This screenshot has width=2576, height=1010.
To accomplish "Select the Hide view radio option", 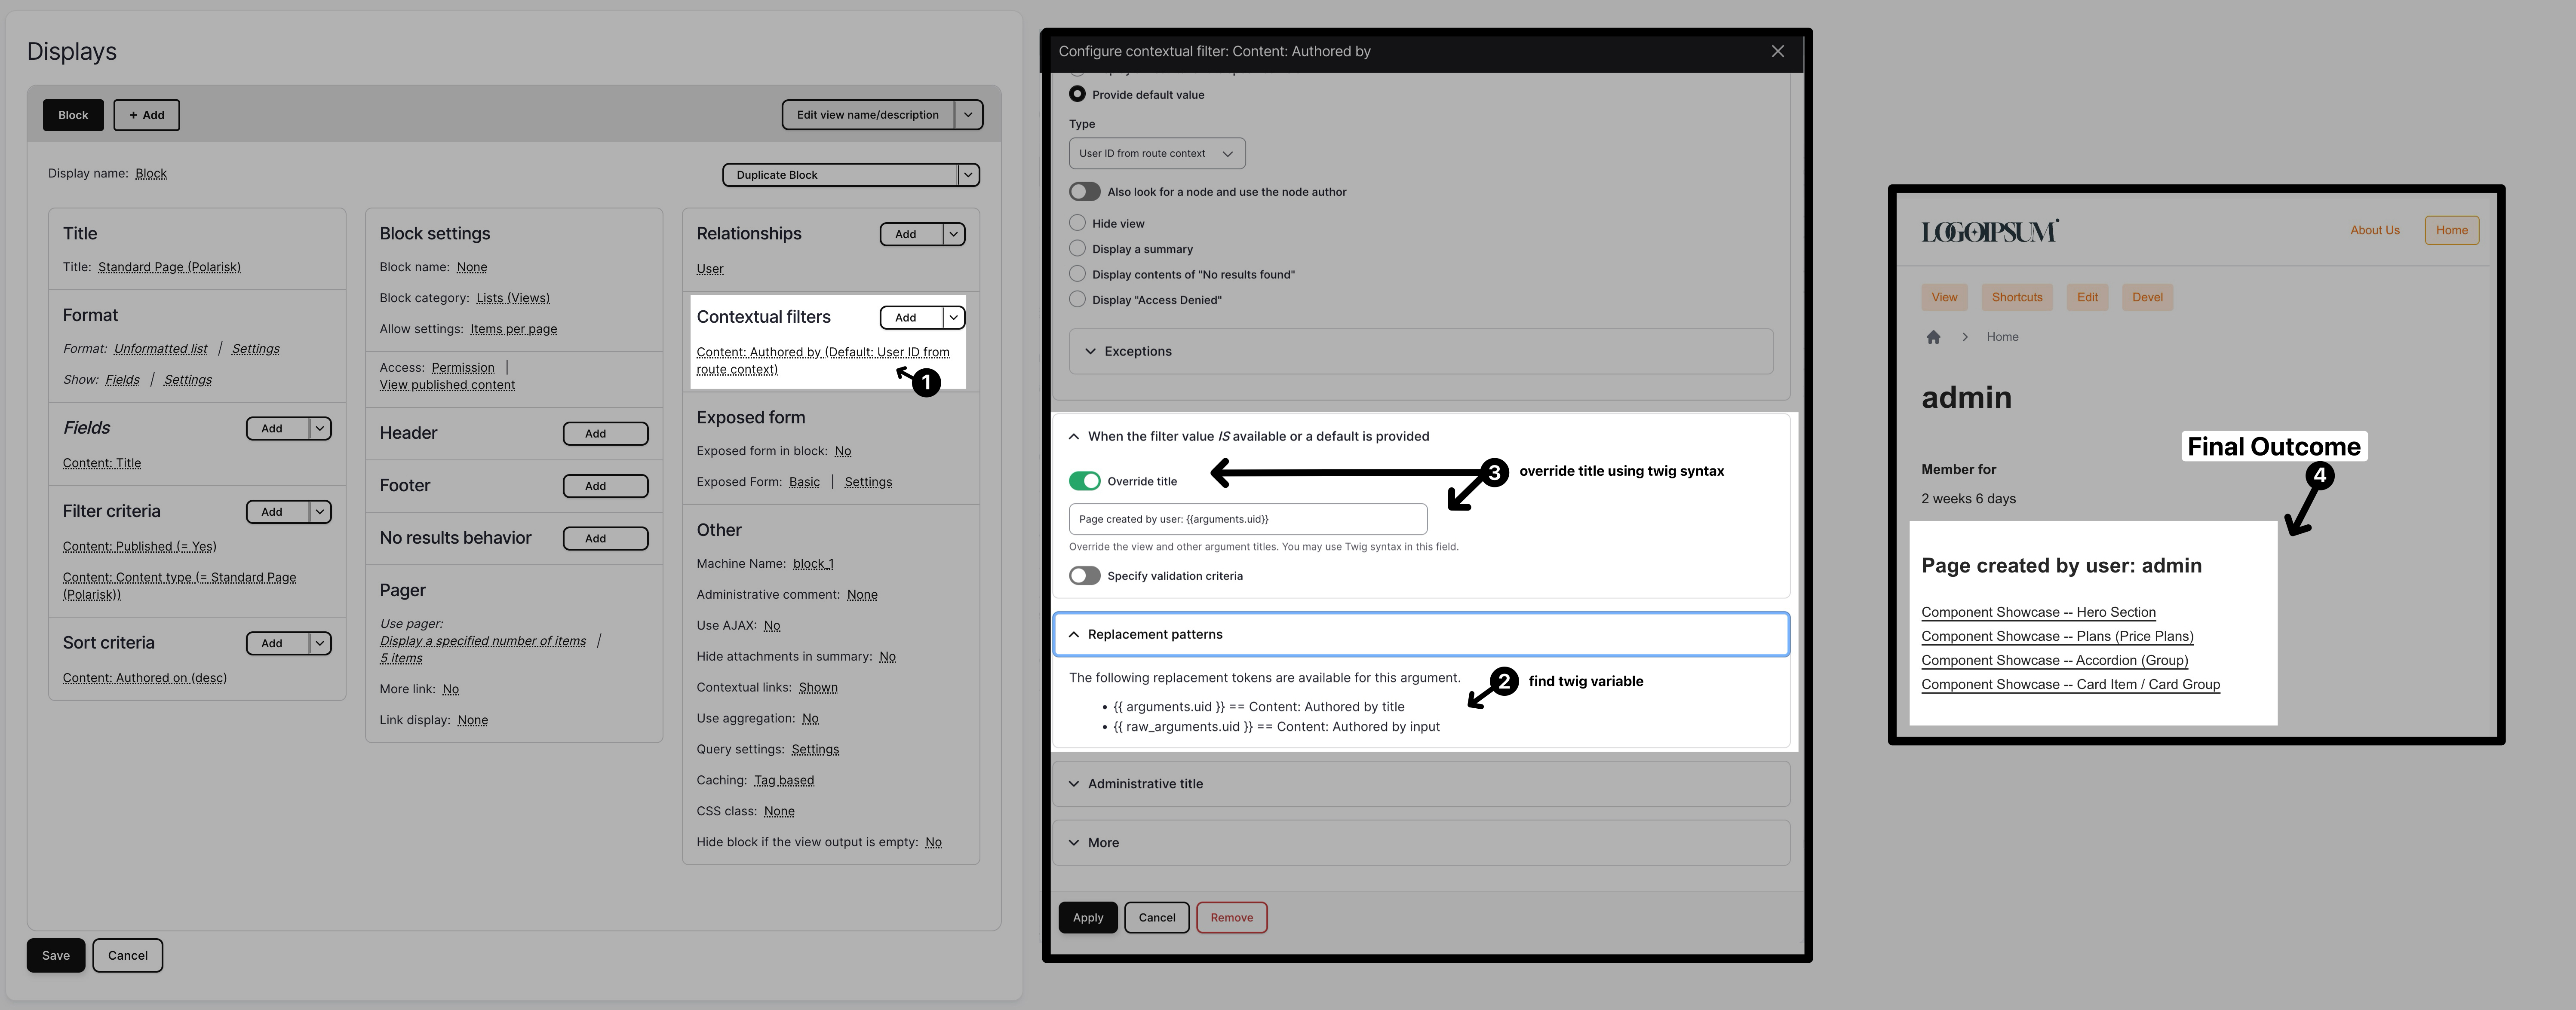I will pyautogui.click(x=1077, y=223).
